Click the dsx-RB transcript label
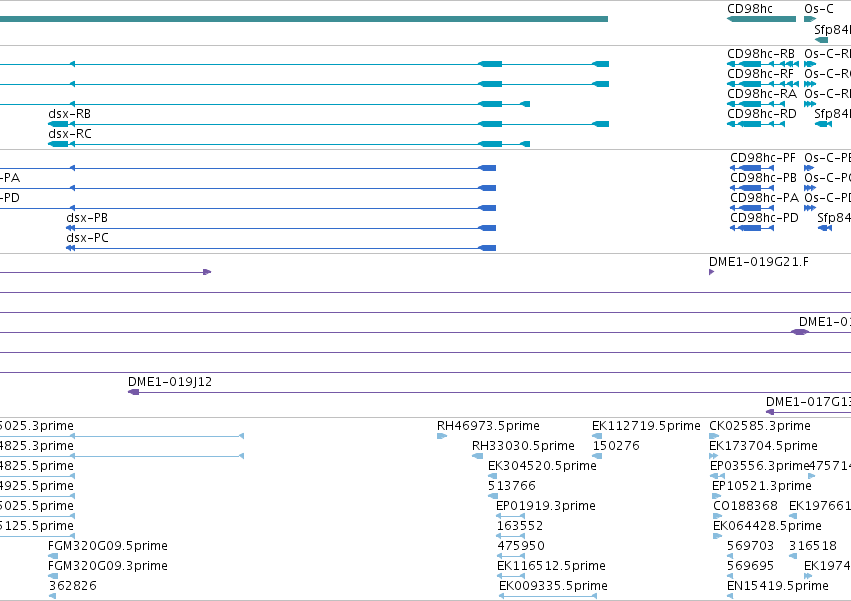This screenshot has width=851, height=601. click(x=69, y=114)
